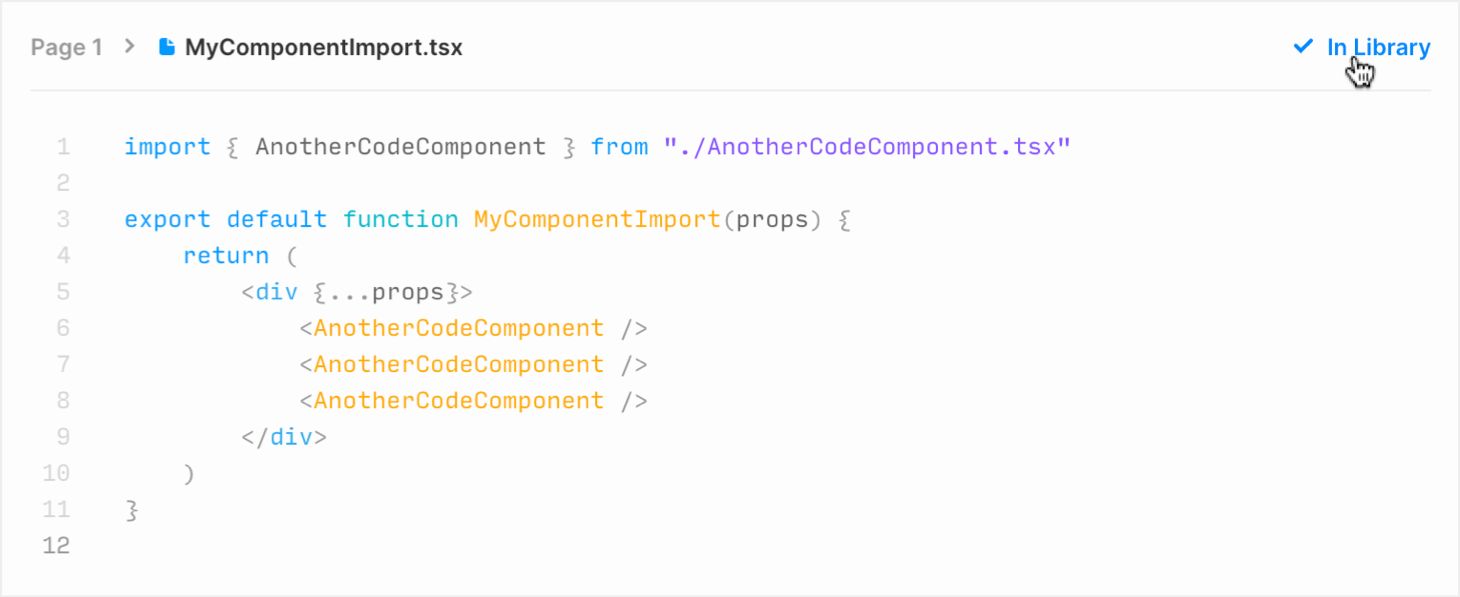Click the checkmark icon next to In Library
1460x597 pixels.
pyautogui.click(x=1303, y=46)
